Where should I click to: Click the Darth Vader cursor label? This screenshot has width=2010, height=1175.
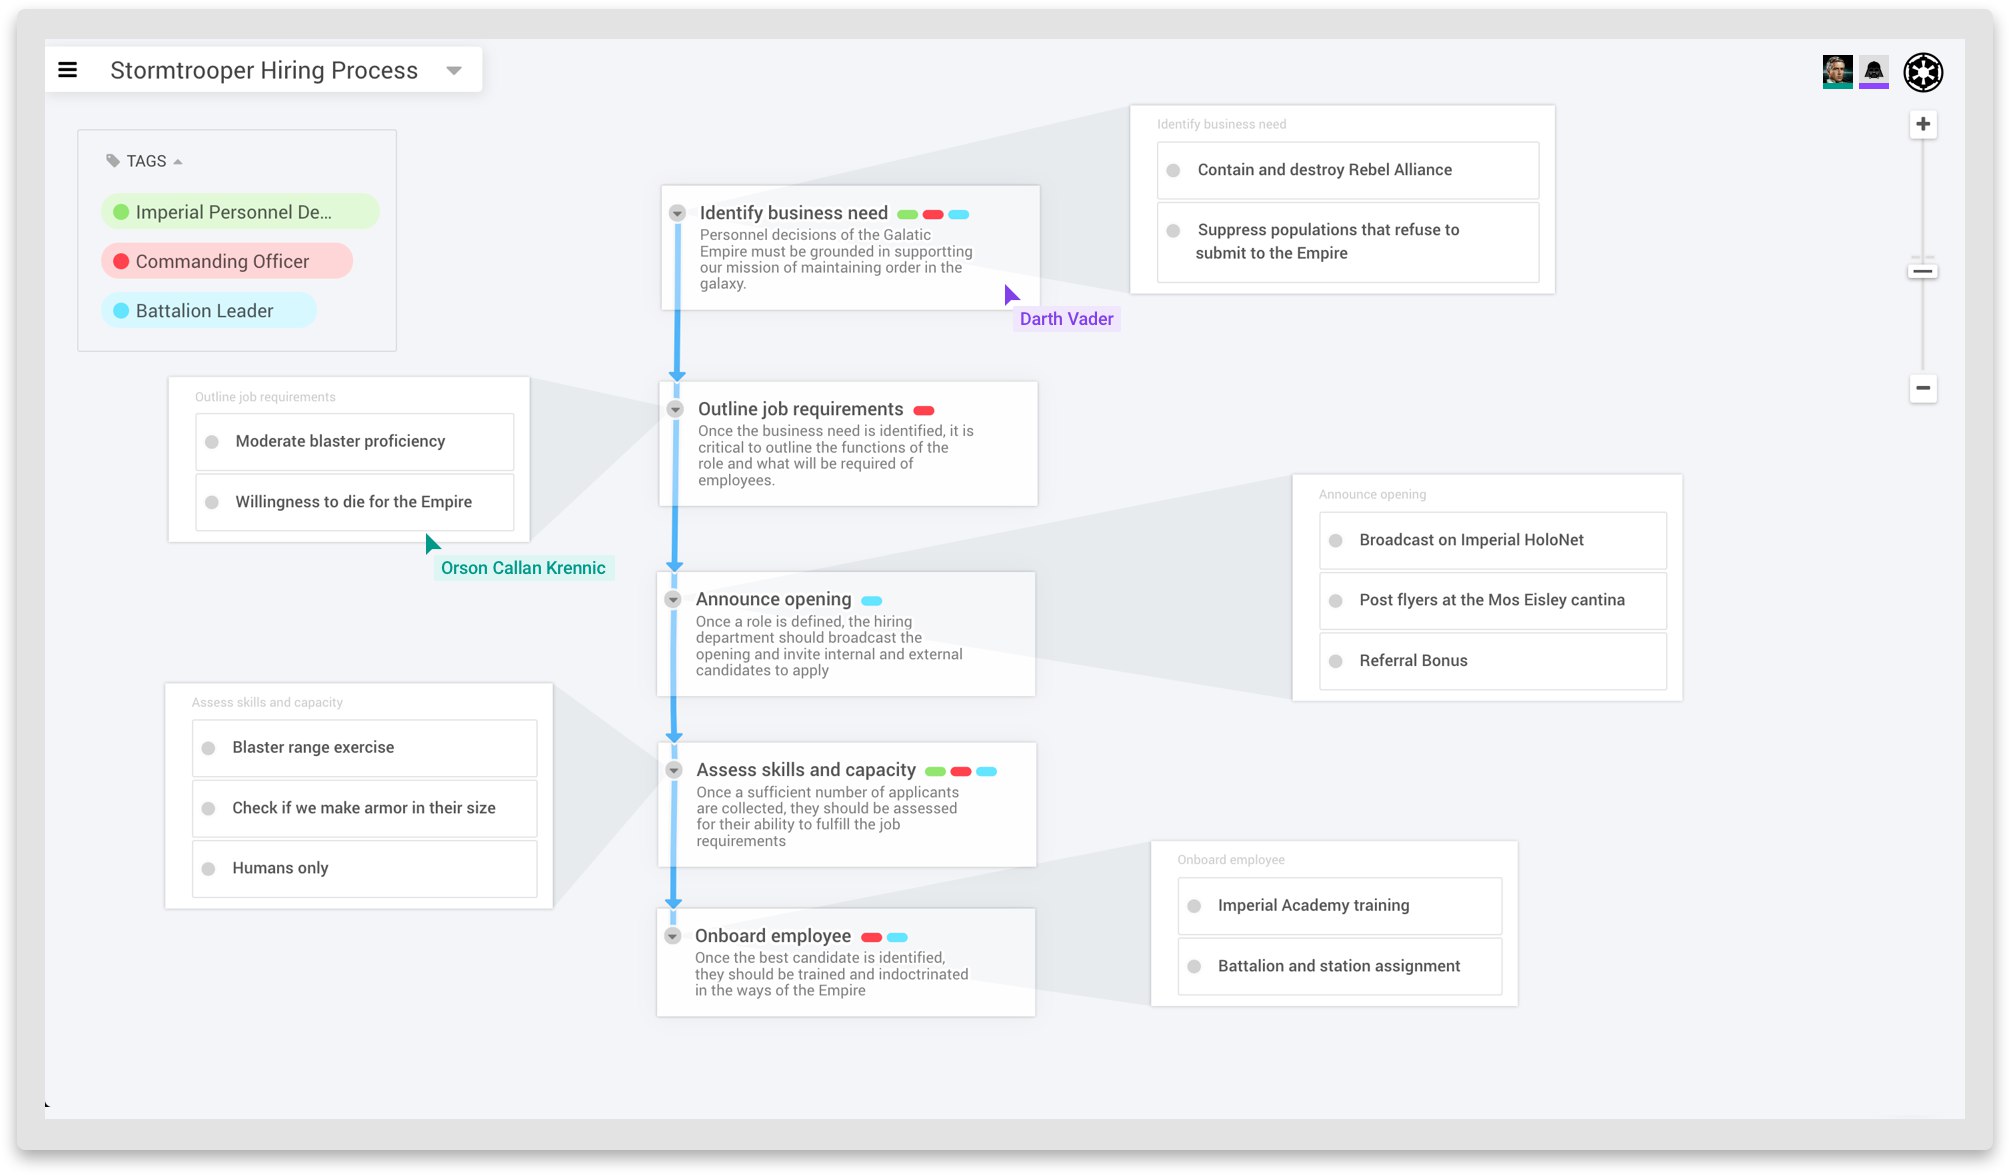(1066, 319)
